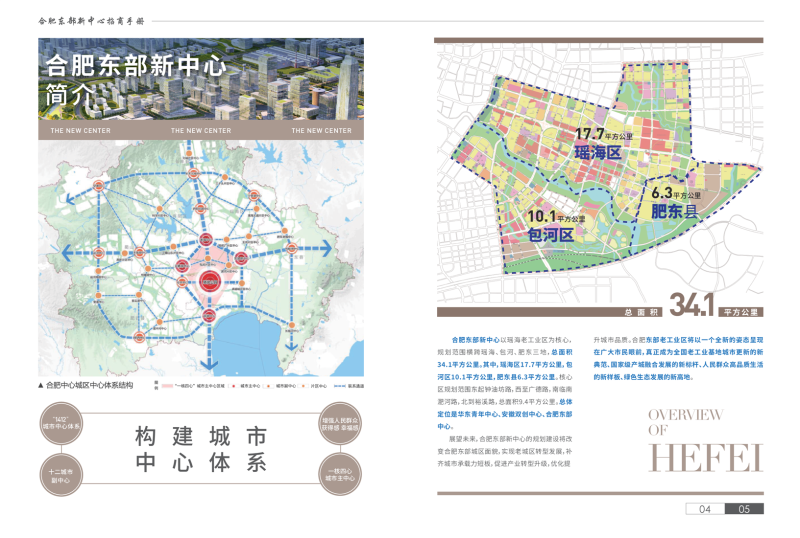Select the 包河区 district label

551,234
